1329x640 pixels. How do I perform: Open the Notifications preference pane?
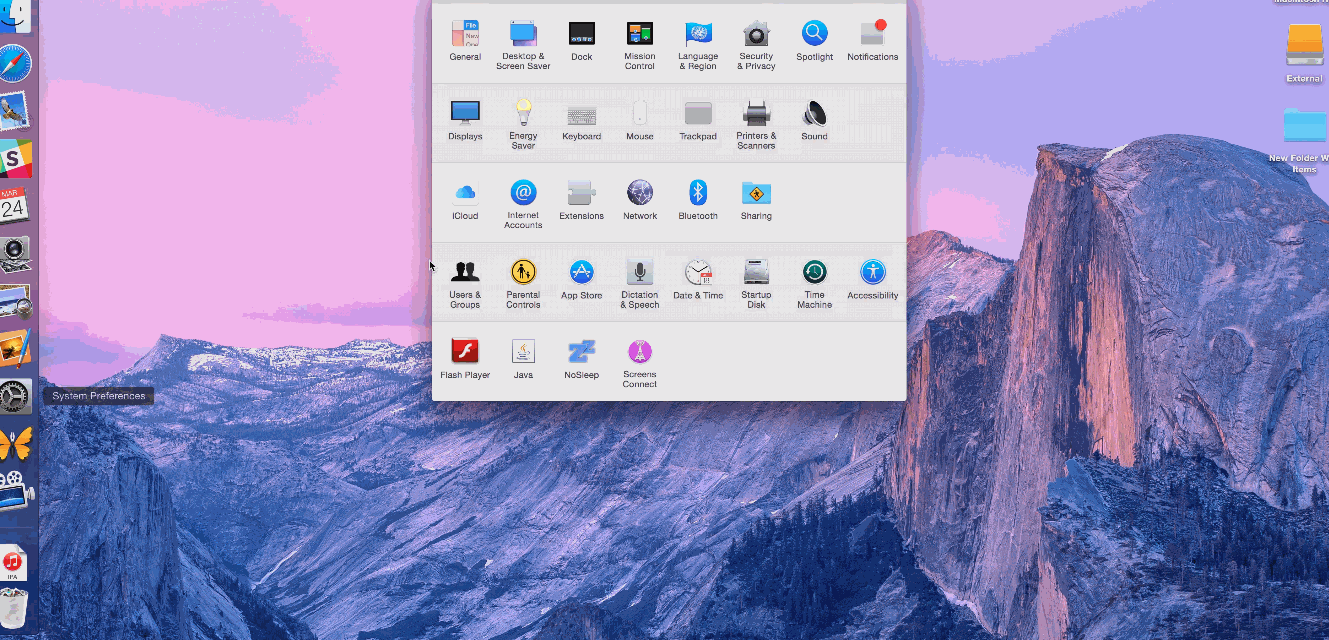click(873, 41)
